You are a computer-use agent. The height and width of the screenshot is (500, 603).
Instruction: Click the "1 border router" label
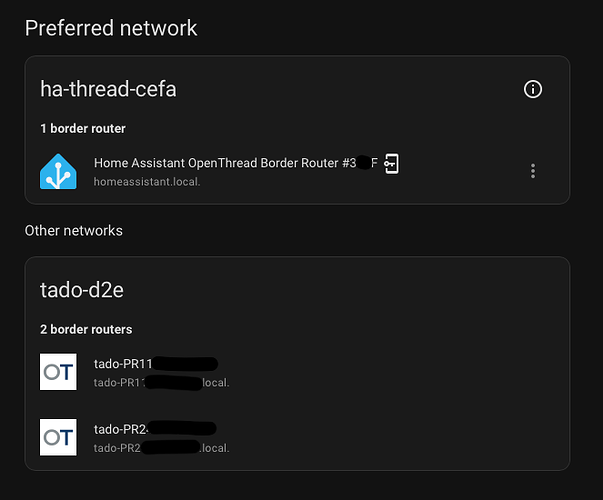click(83, 128)
